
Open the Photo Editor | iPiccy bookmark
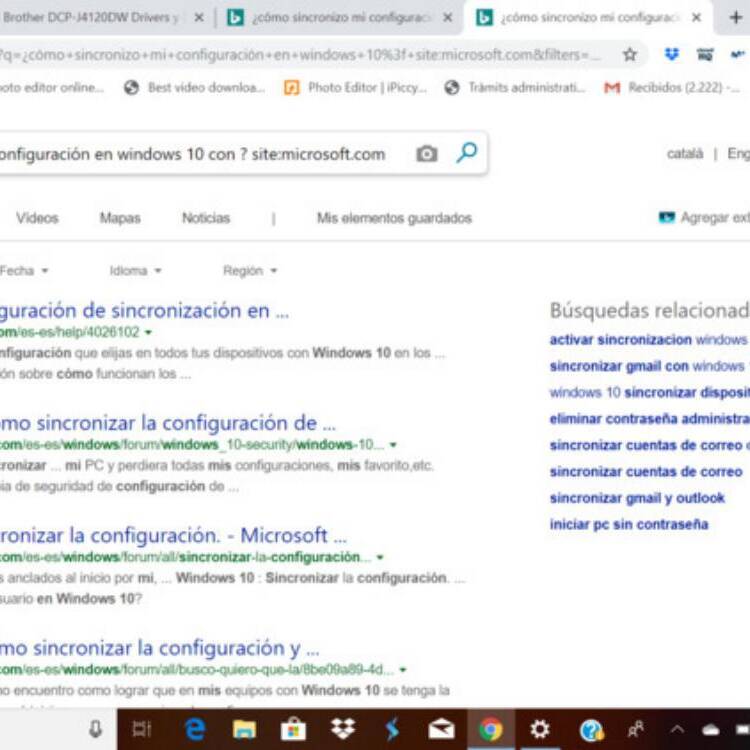[355, 88]
